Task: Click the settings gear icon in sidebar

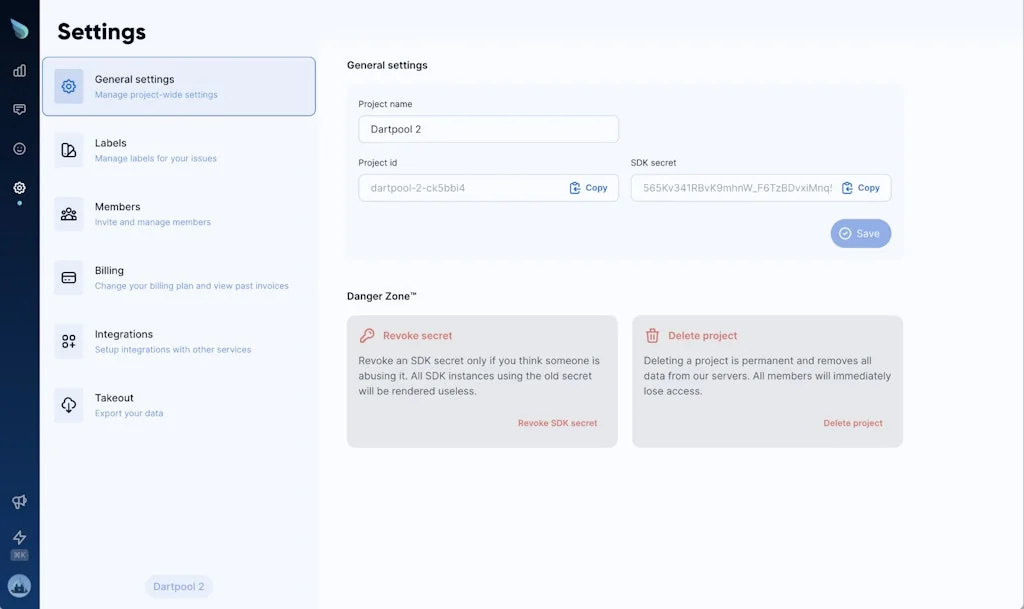Action: pos(18,187)
